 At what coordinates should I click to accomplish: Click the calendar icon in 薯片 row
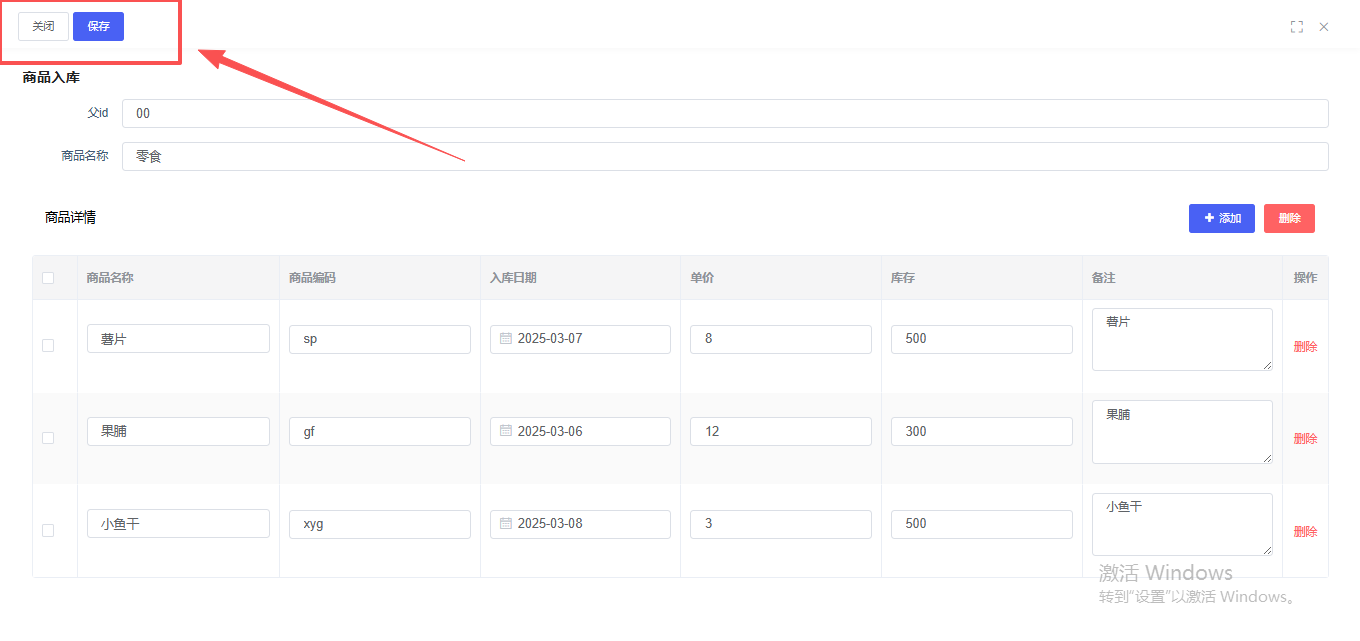click(506, 339)
